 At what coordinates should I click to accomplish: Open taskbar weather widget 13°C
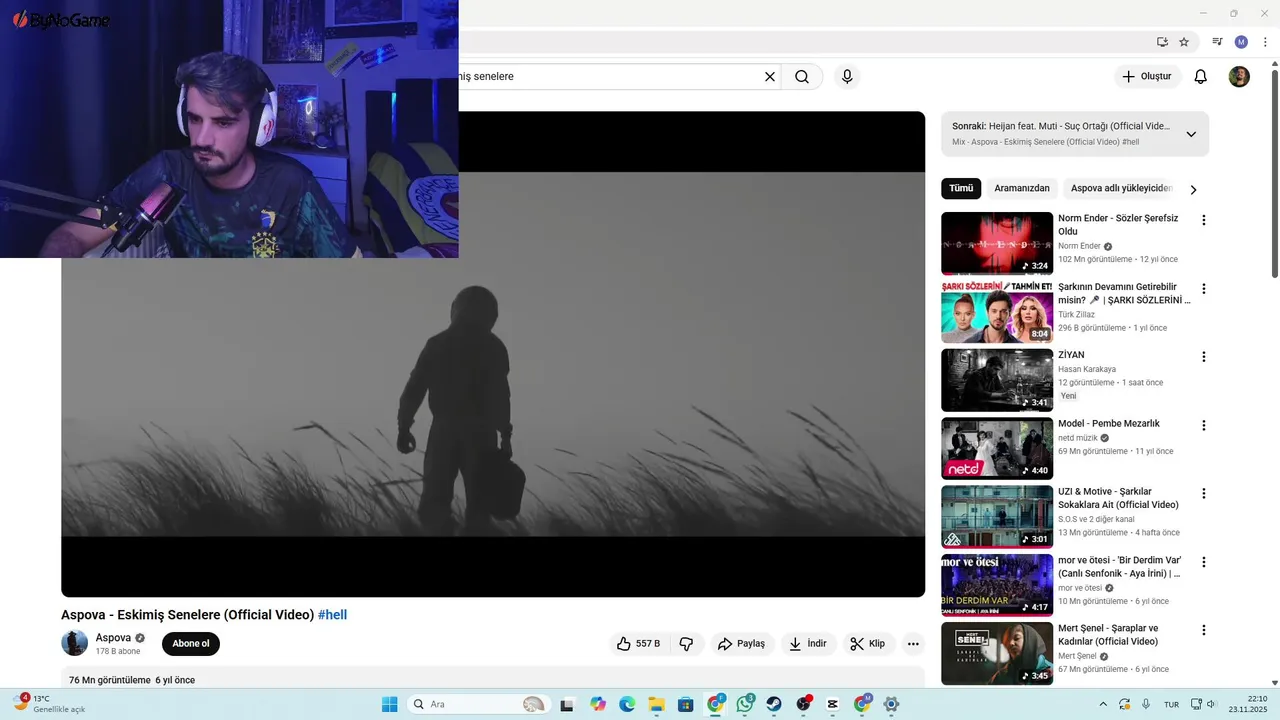(48, 704)
